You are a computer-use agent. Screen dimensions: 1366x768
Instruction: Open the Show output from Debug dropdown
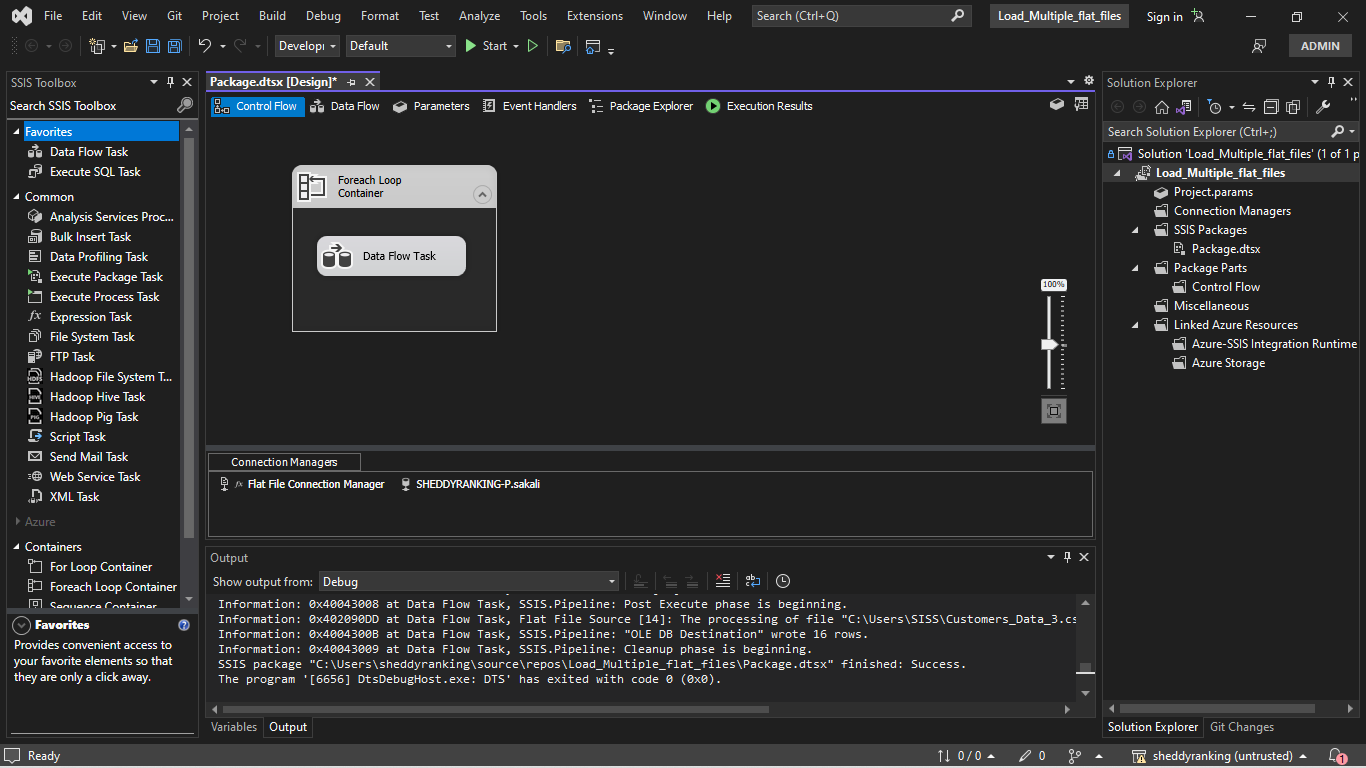(x=611, y=581)
